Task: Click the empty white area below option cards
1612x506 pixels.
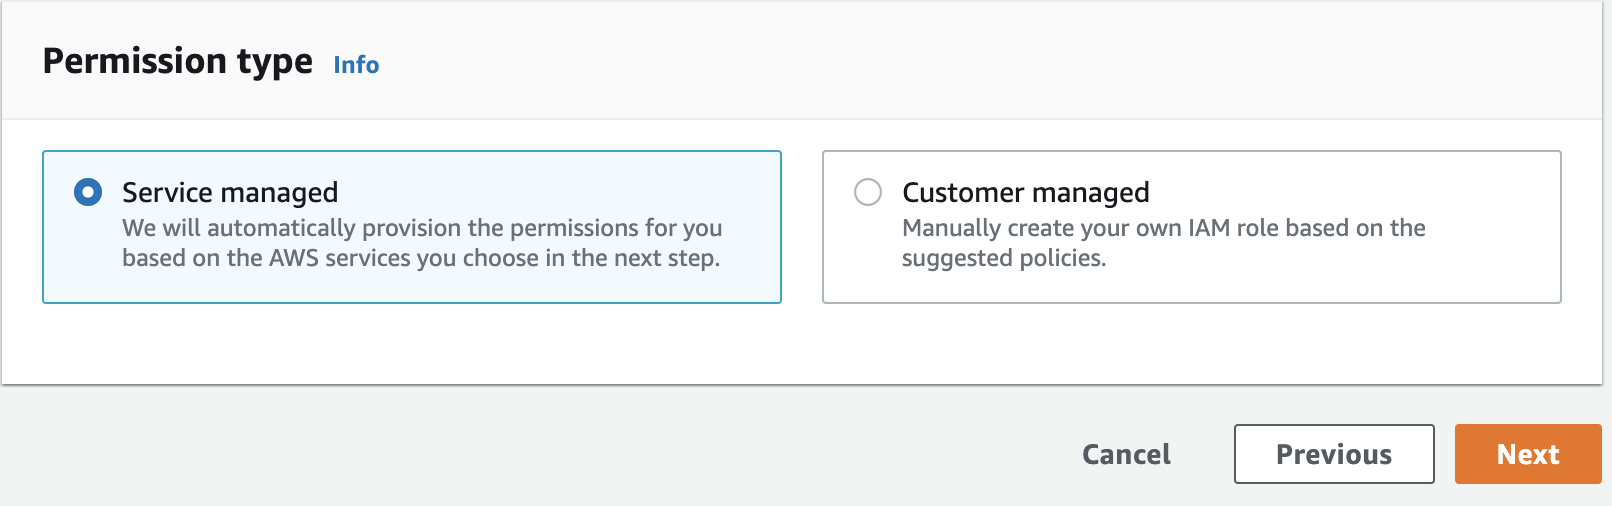Action: click(x=800, y=344)
